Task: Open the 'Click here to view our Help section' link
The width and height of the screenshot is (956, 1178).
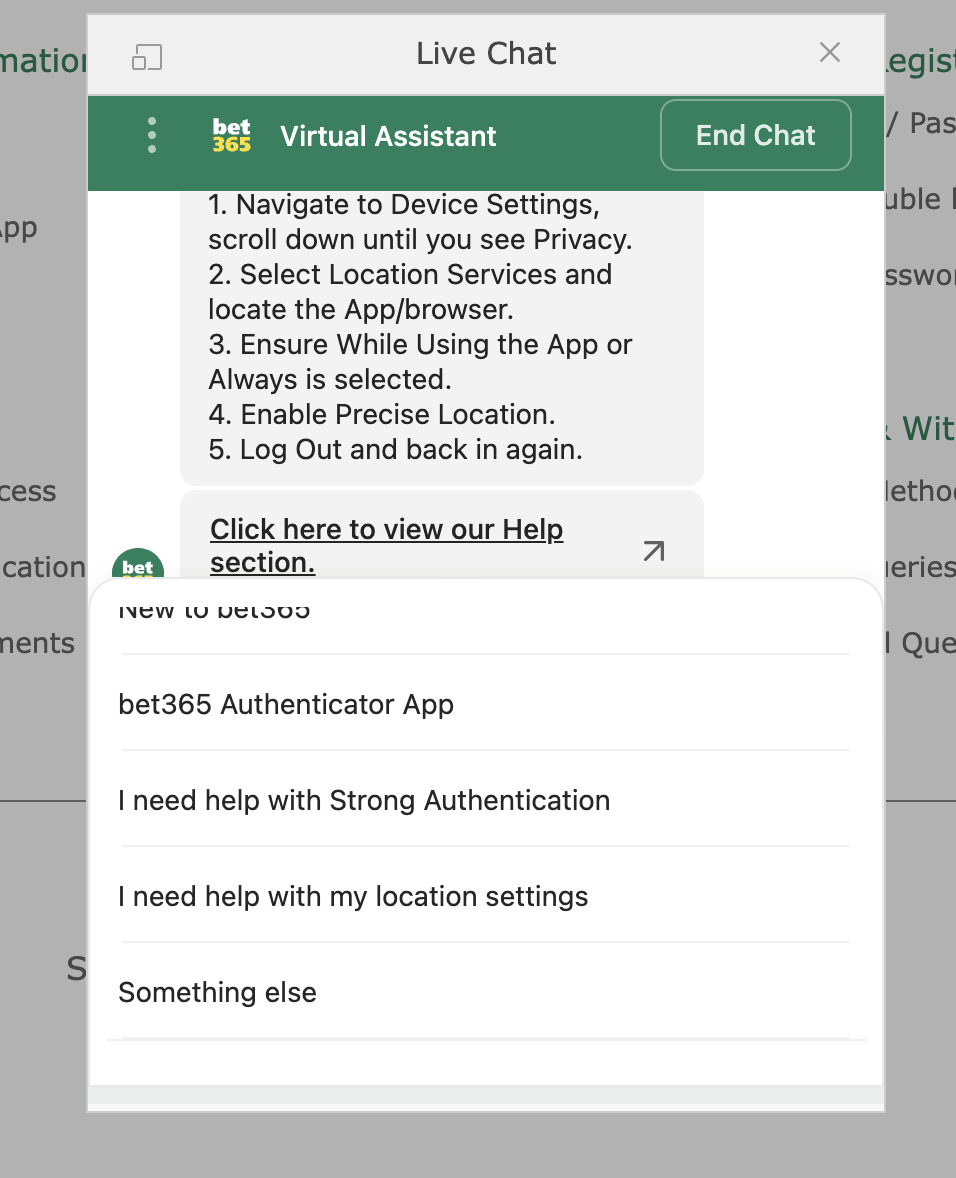Action: (386, 545)
